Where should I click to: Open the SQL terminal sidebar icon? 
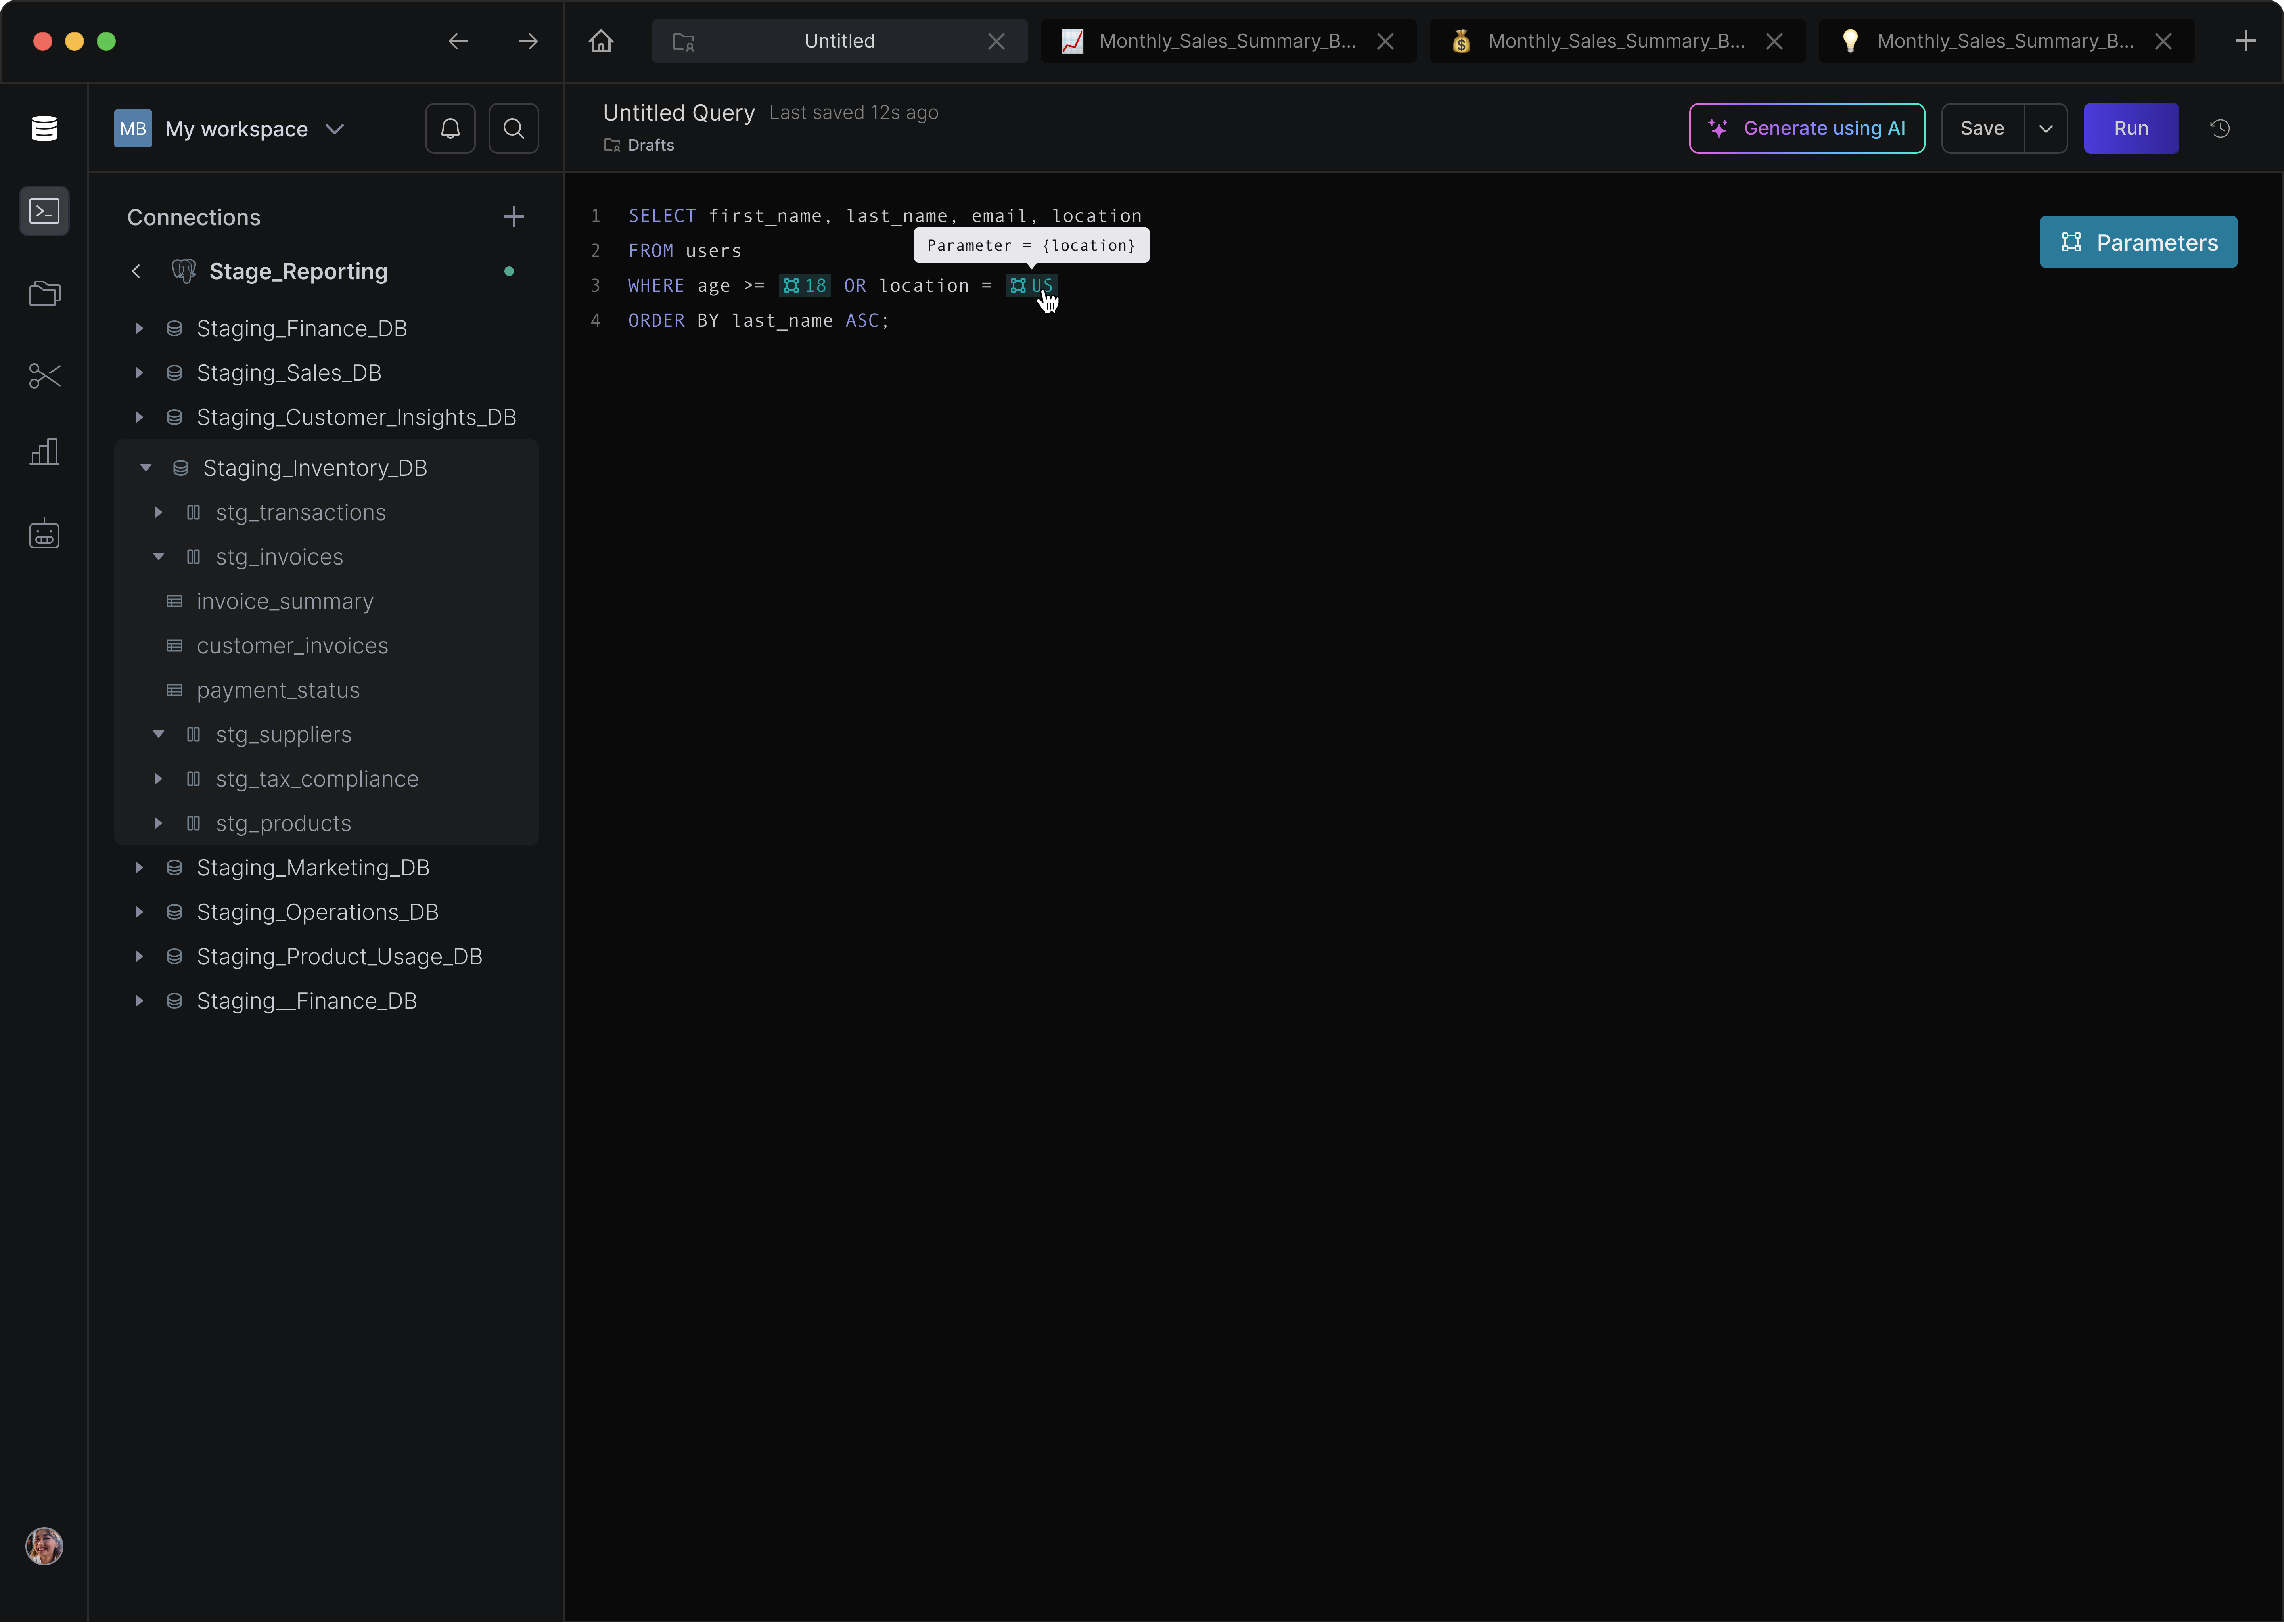click(44, 211)
